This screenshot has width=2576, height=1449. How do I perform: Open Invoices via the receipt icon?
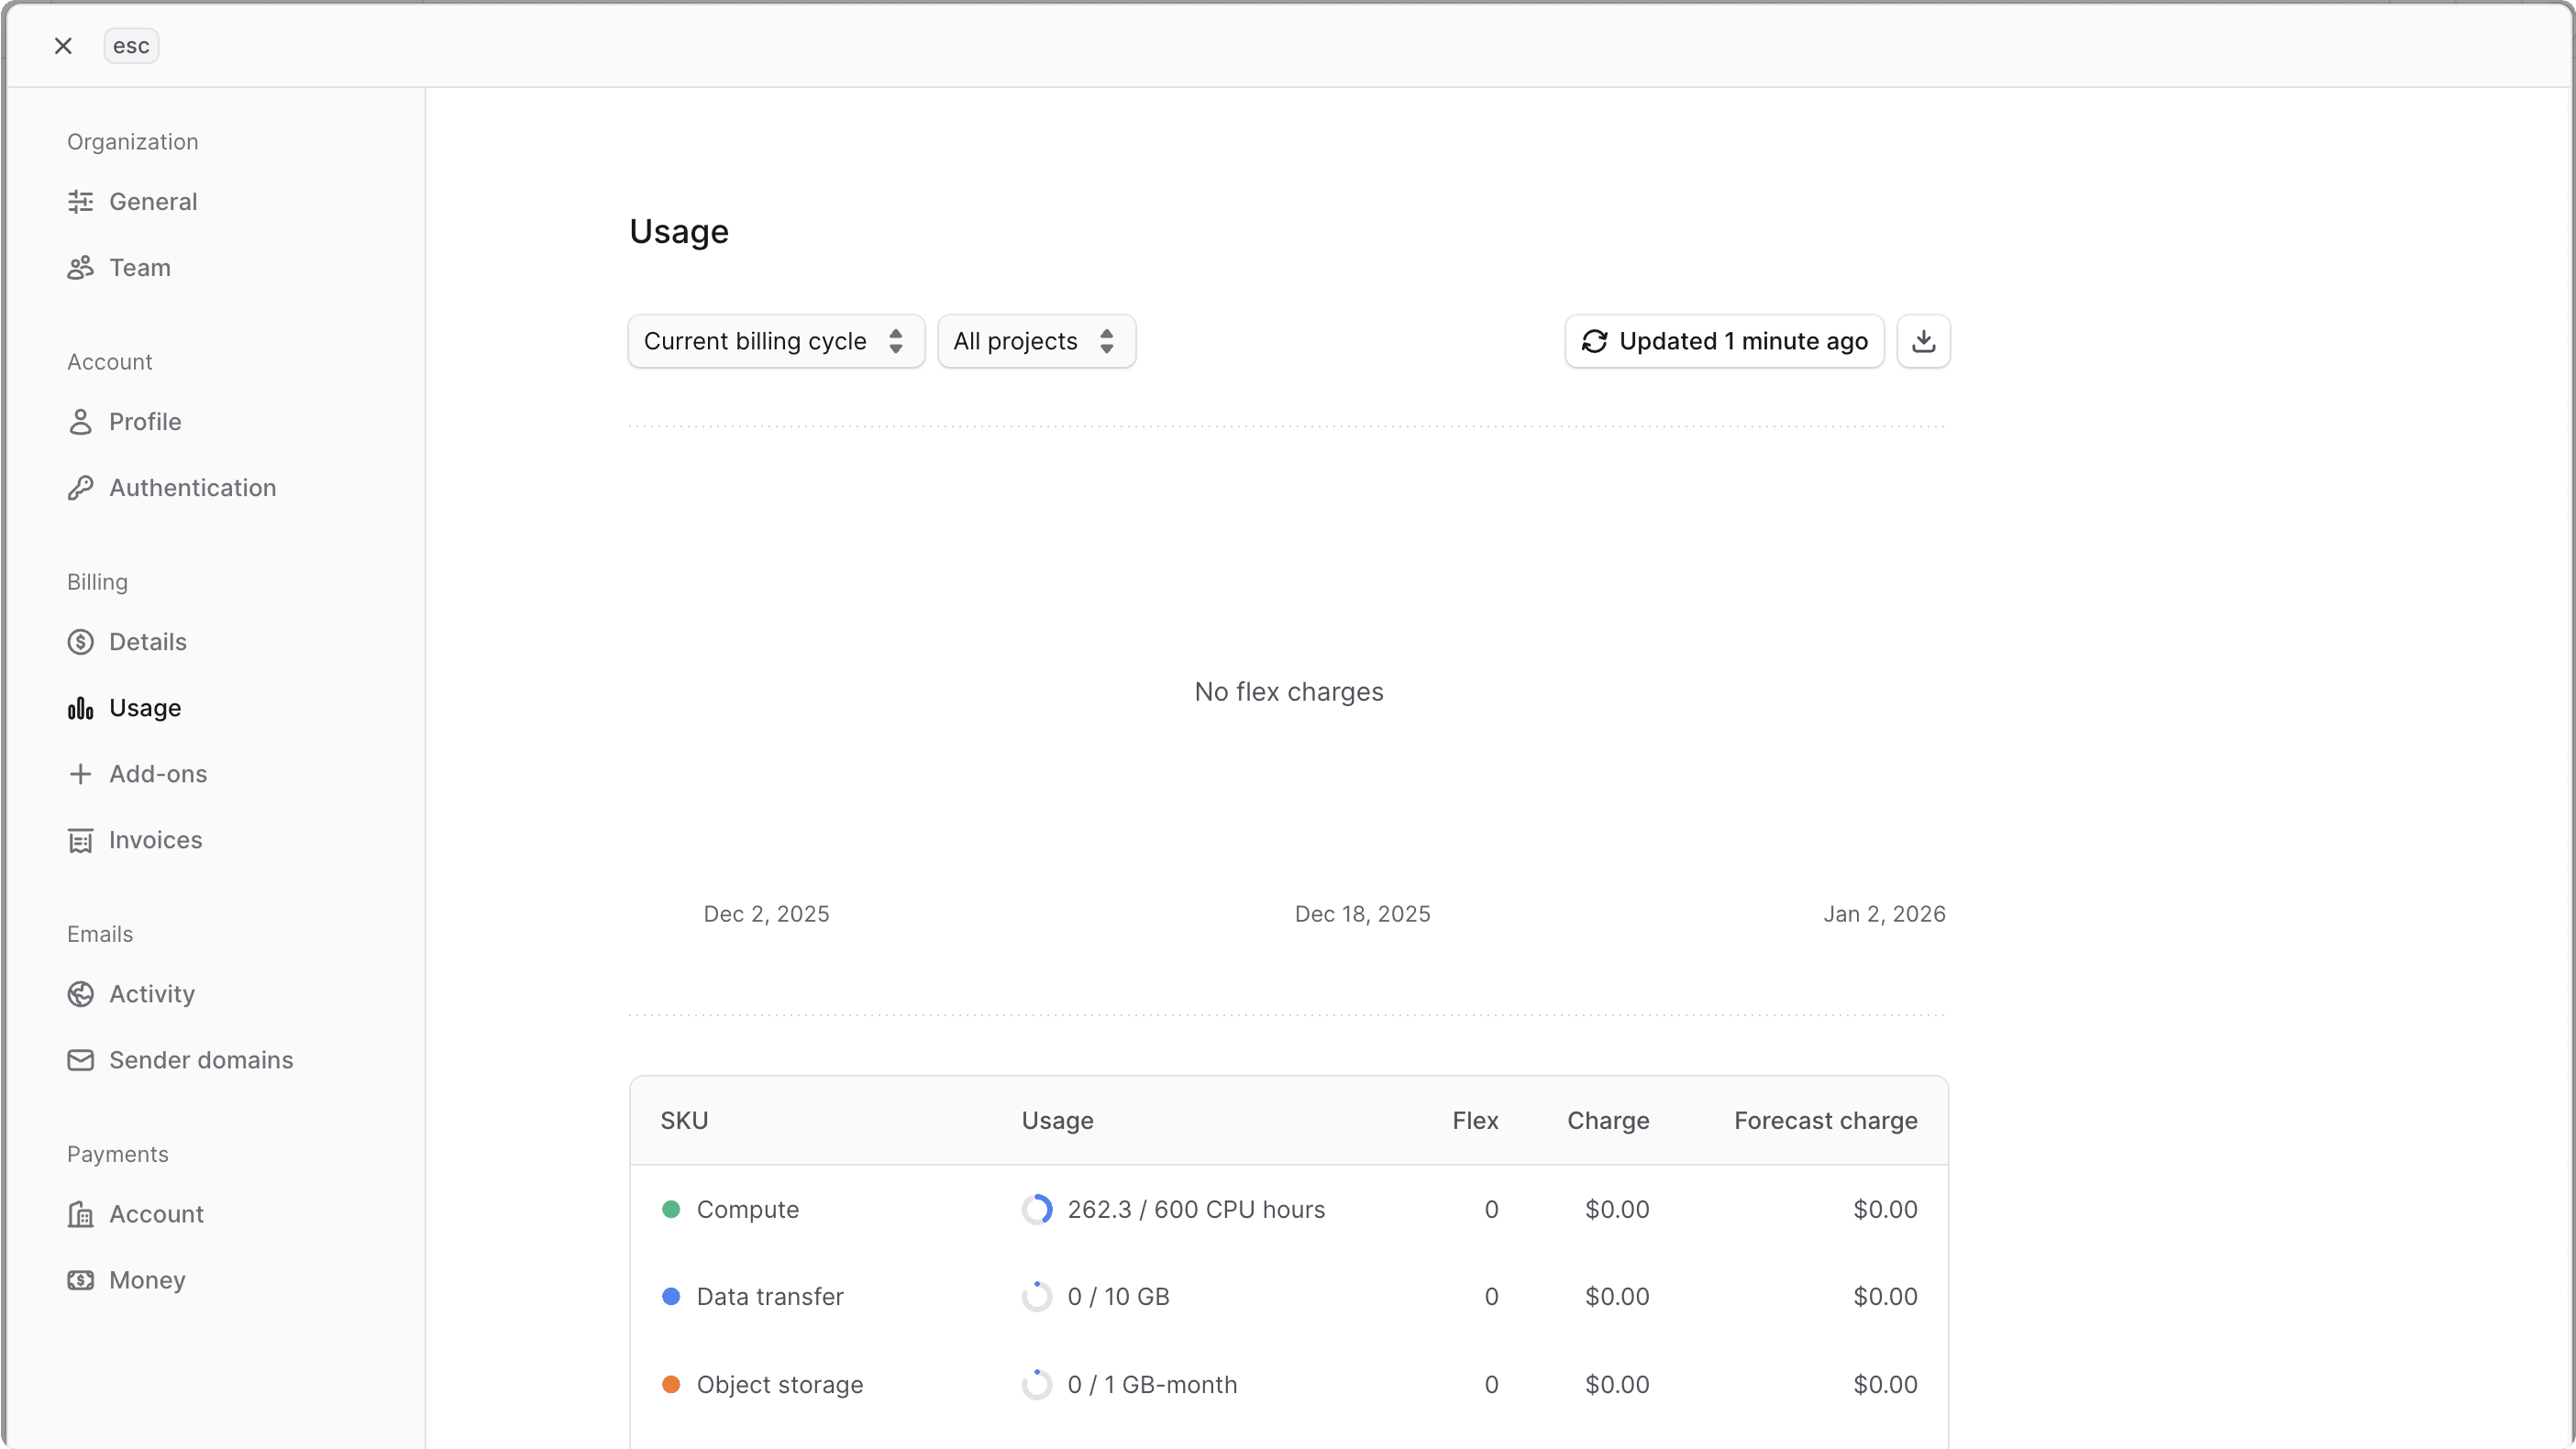tap(81, 840)
